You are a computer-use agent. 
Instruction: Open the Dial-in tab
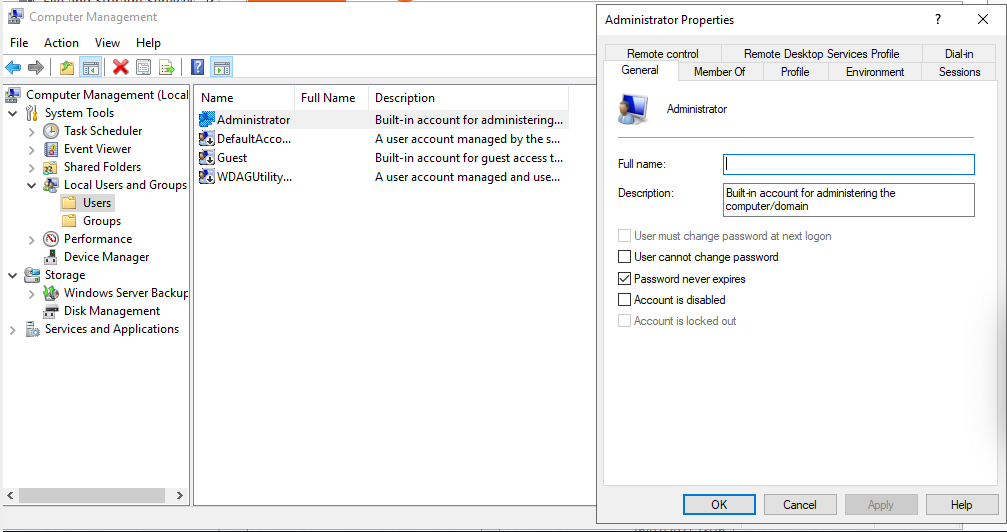(959, 54)
